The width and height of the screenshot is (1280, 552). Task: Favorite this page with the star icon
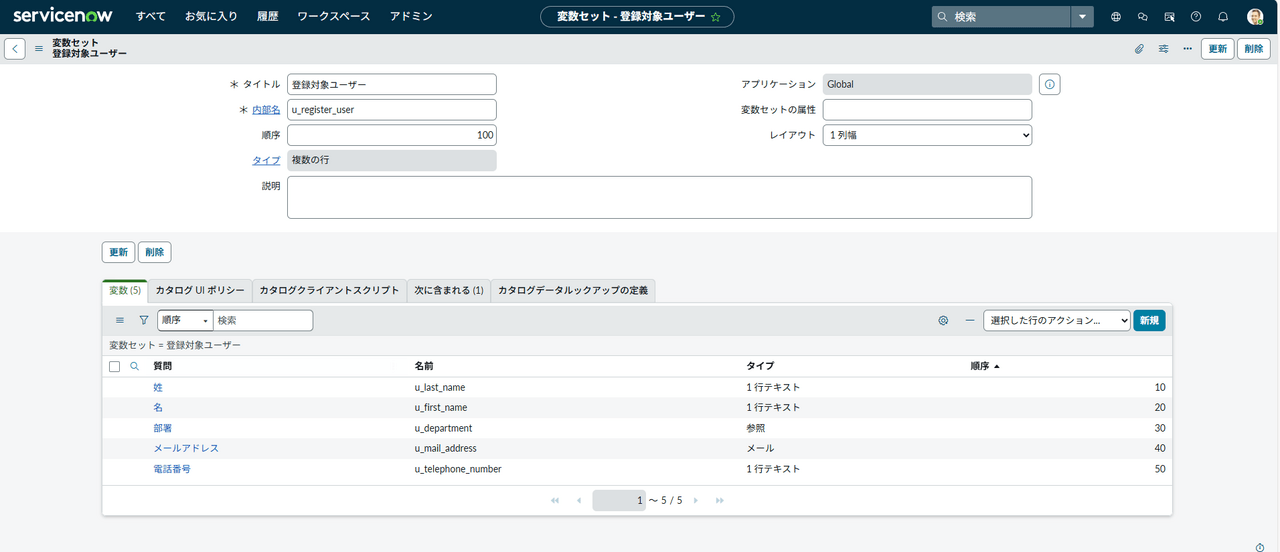coord(715,17)
